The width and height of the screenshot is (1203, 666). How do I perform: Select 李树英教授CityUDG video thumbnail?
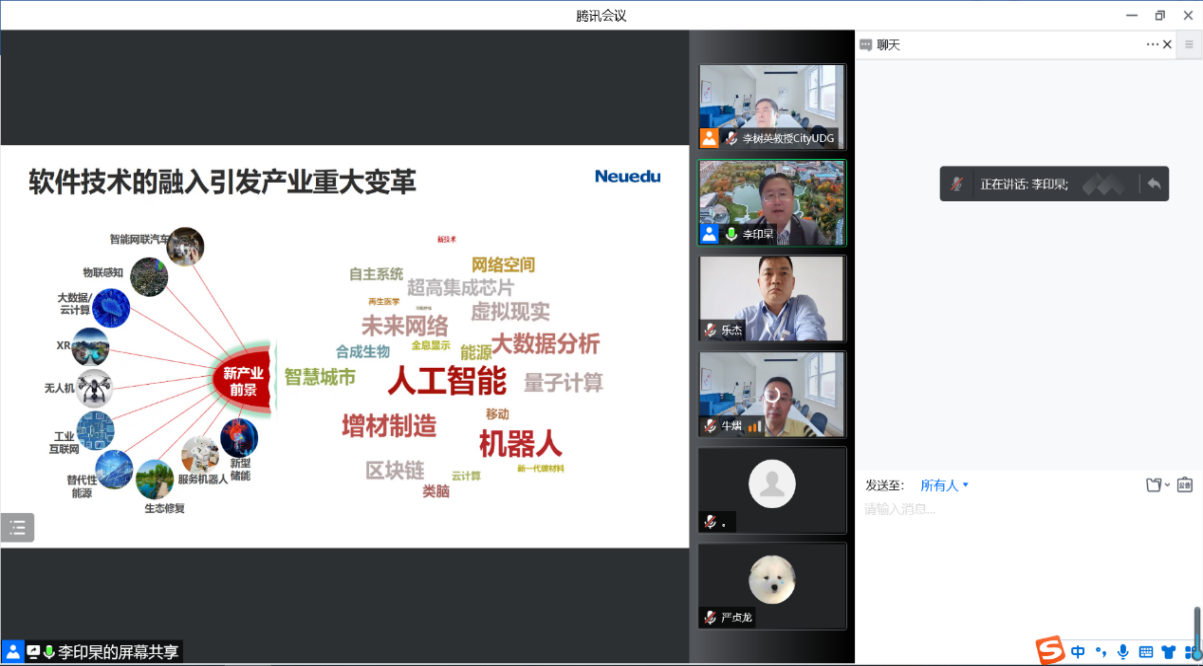[772, 106]
